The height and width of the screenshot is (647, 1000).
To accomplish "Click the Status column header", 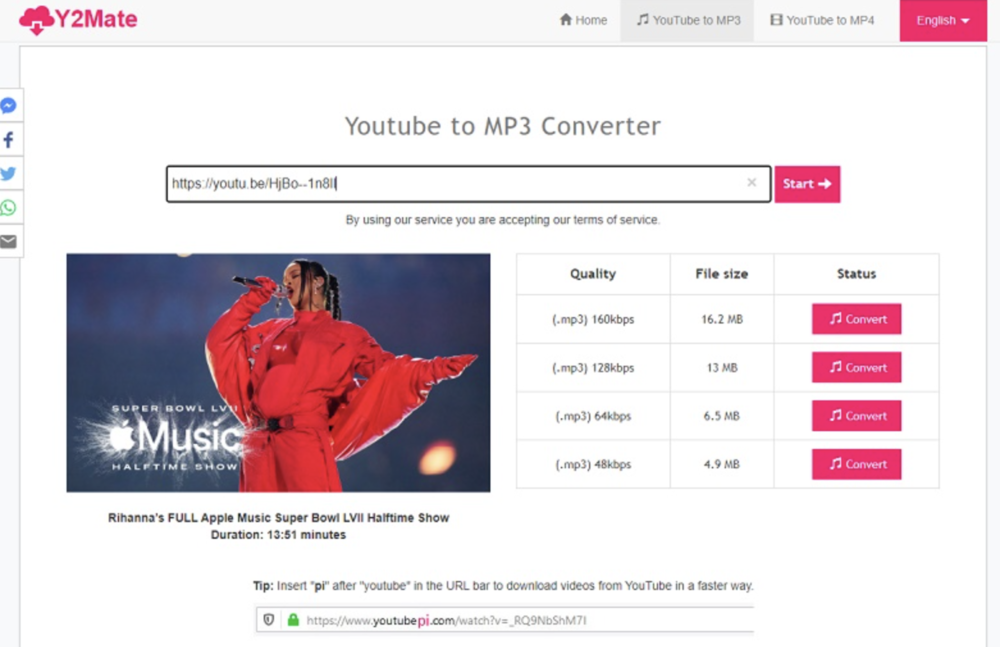I will click(856, 274).
